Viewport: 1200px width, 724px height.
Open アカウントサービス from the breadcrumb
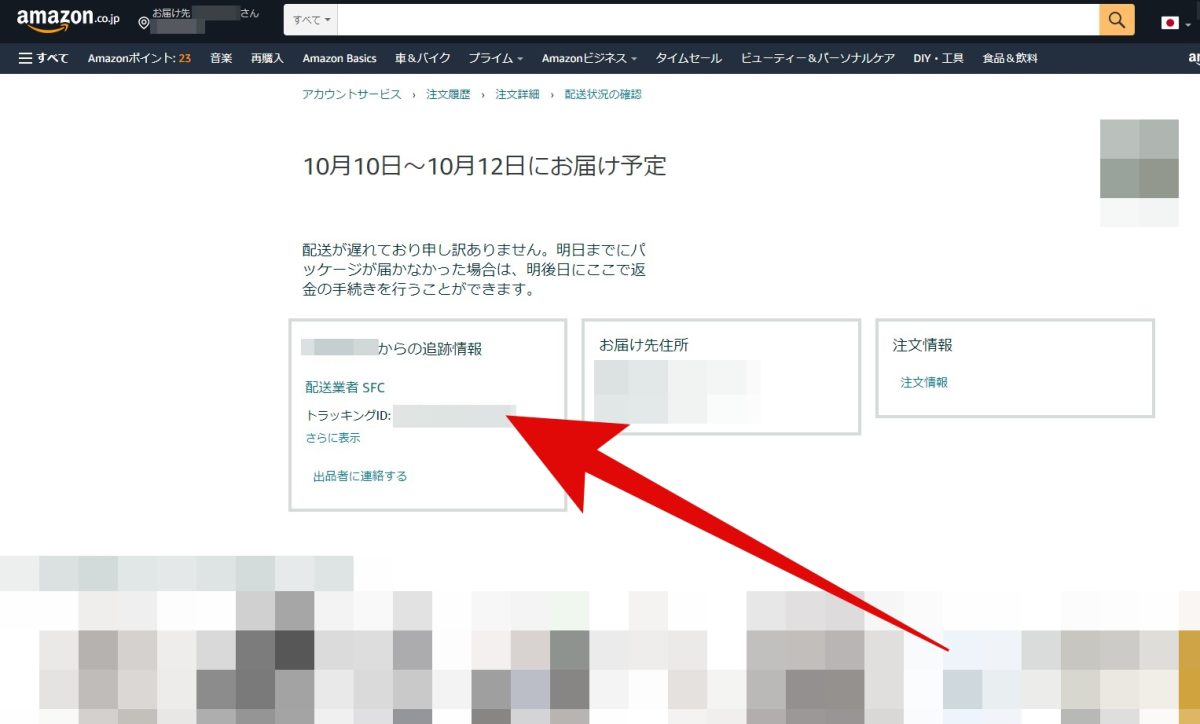coord(352,93)
